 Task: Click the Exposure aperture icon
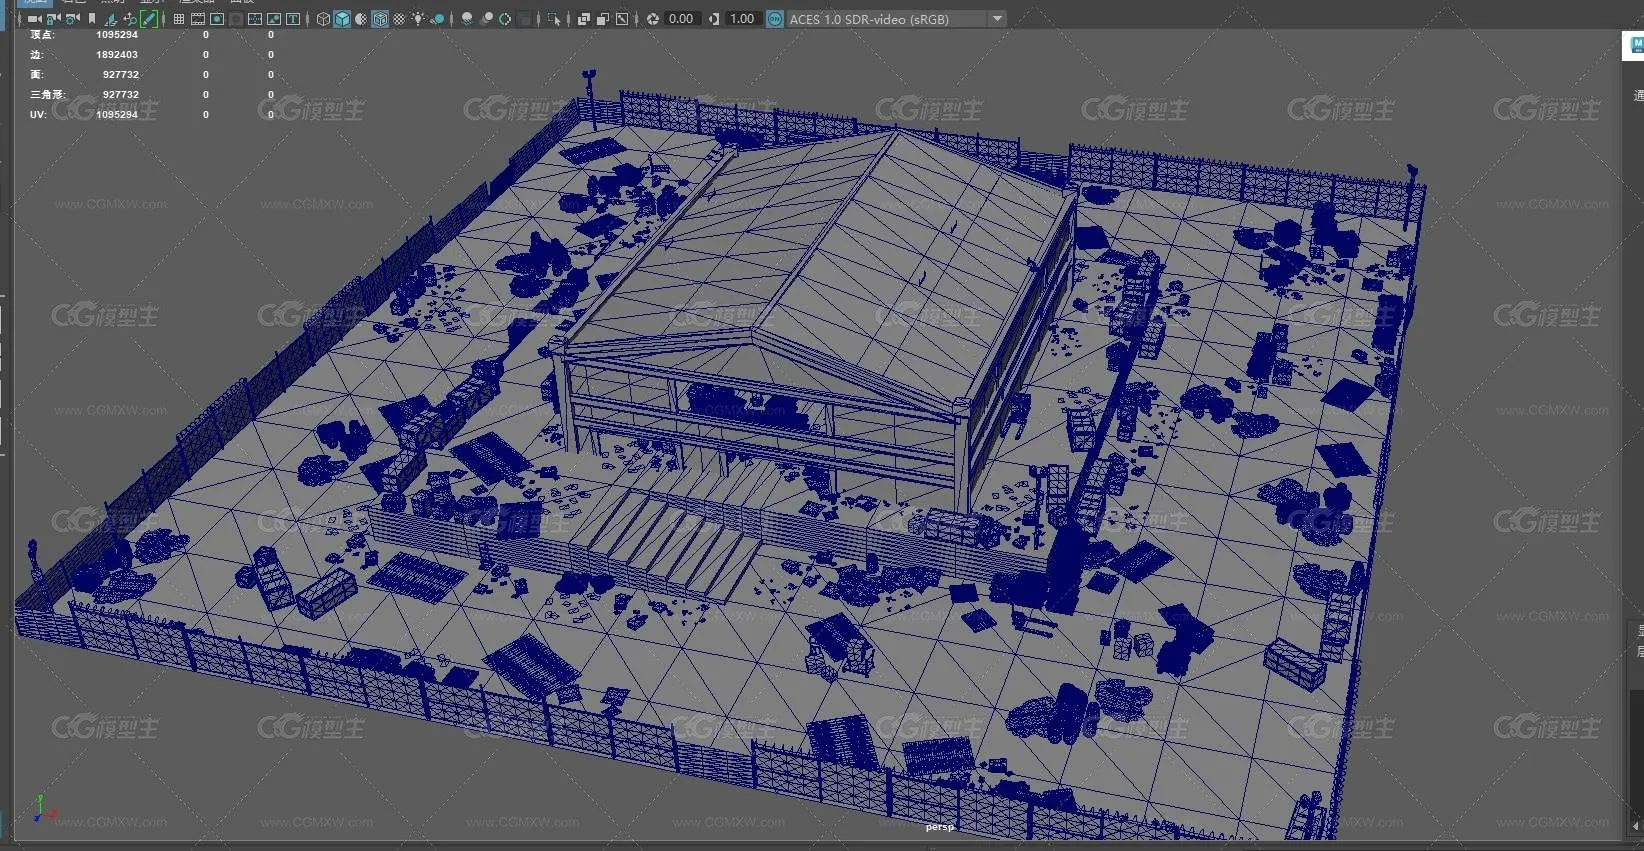coord(653,19)
